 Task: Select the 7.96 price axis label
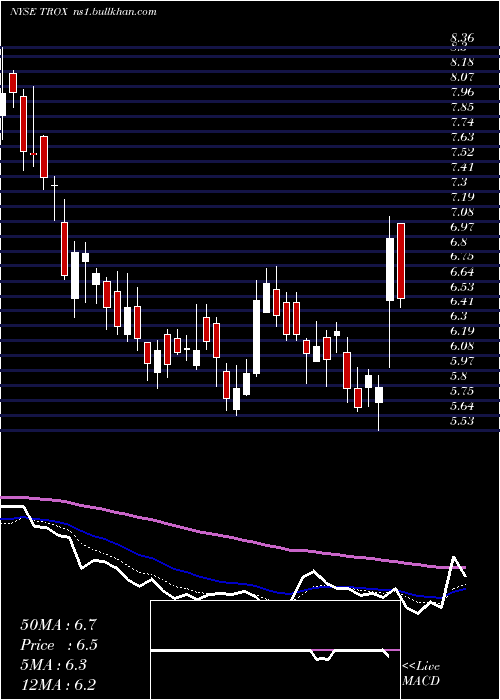[x=462, y=92]
